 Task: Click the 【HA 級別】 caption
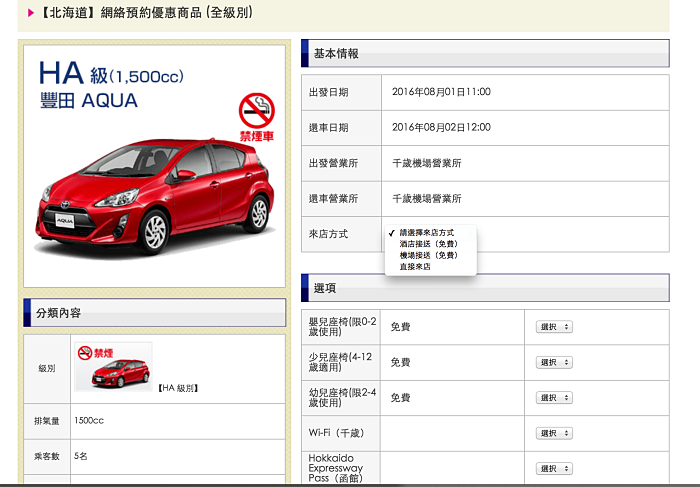pos(178,388)
